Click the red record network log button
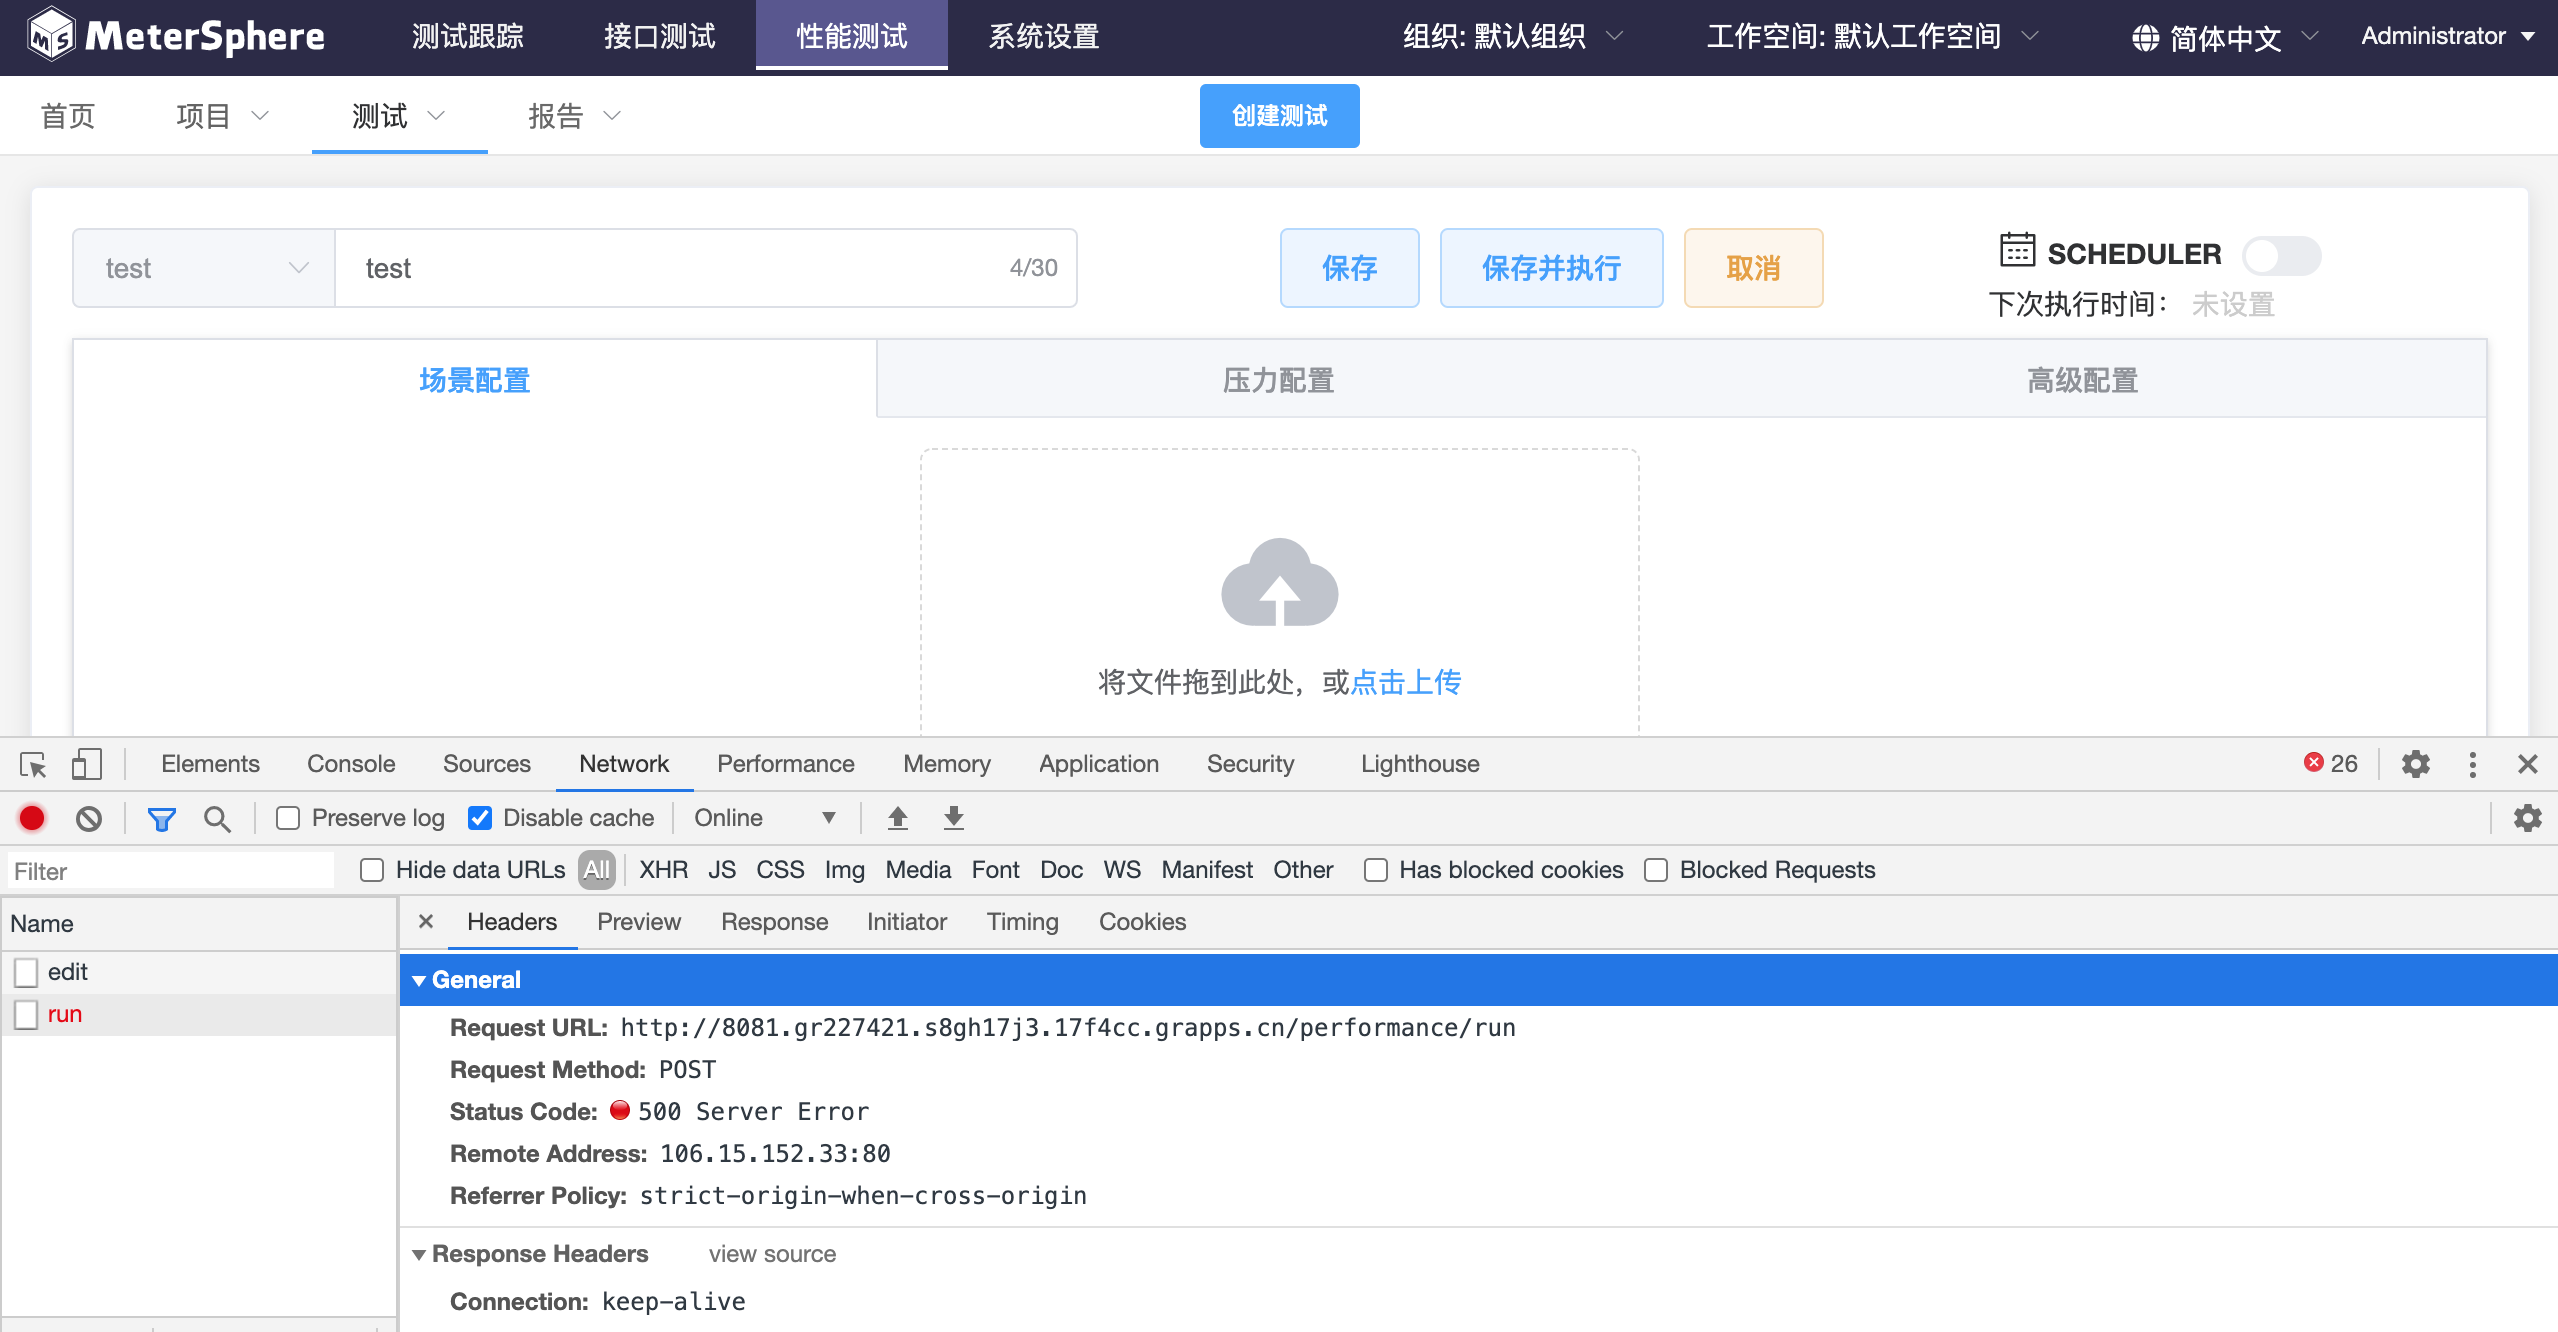2558x1332 pixels. [x=32, y=819]
